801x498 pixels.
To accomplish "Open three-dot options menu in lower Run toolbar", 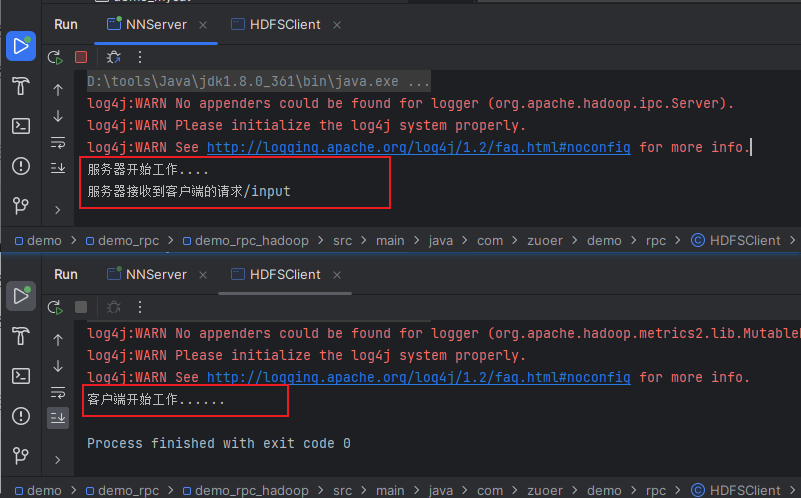I will point(139,307).
